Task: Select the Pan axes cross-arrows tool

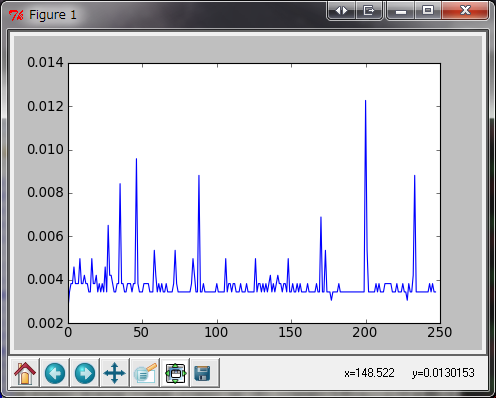Action: [x=114, y=373]
